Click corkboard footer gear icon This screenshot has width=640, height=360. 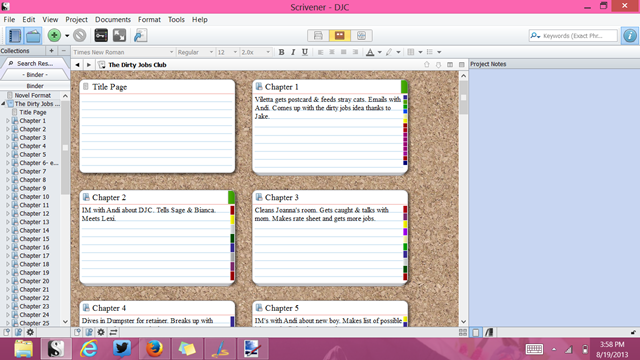[101, 332]
